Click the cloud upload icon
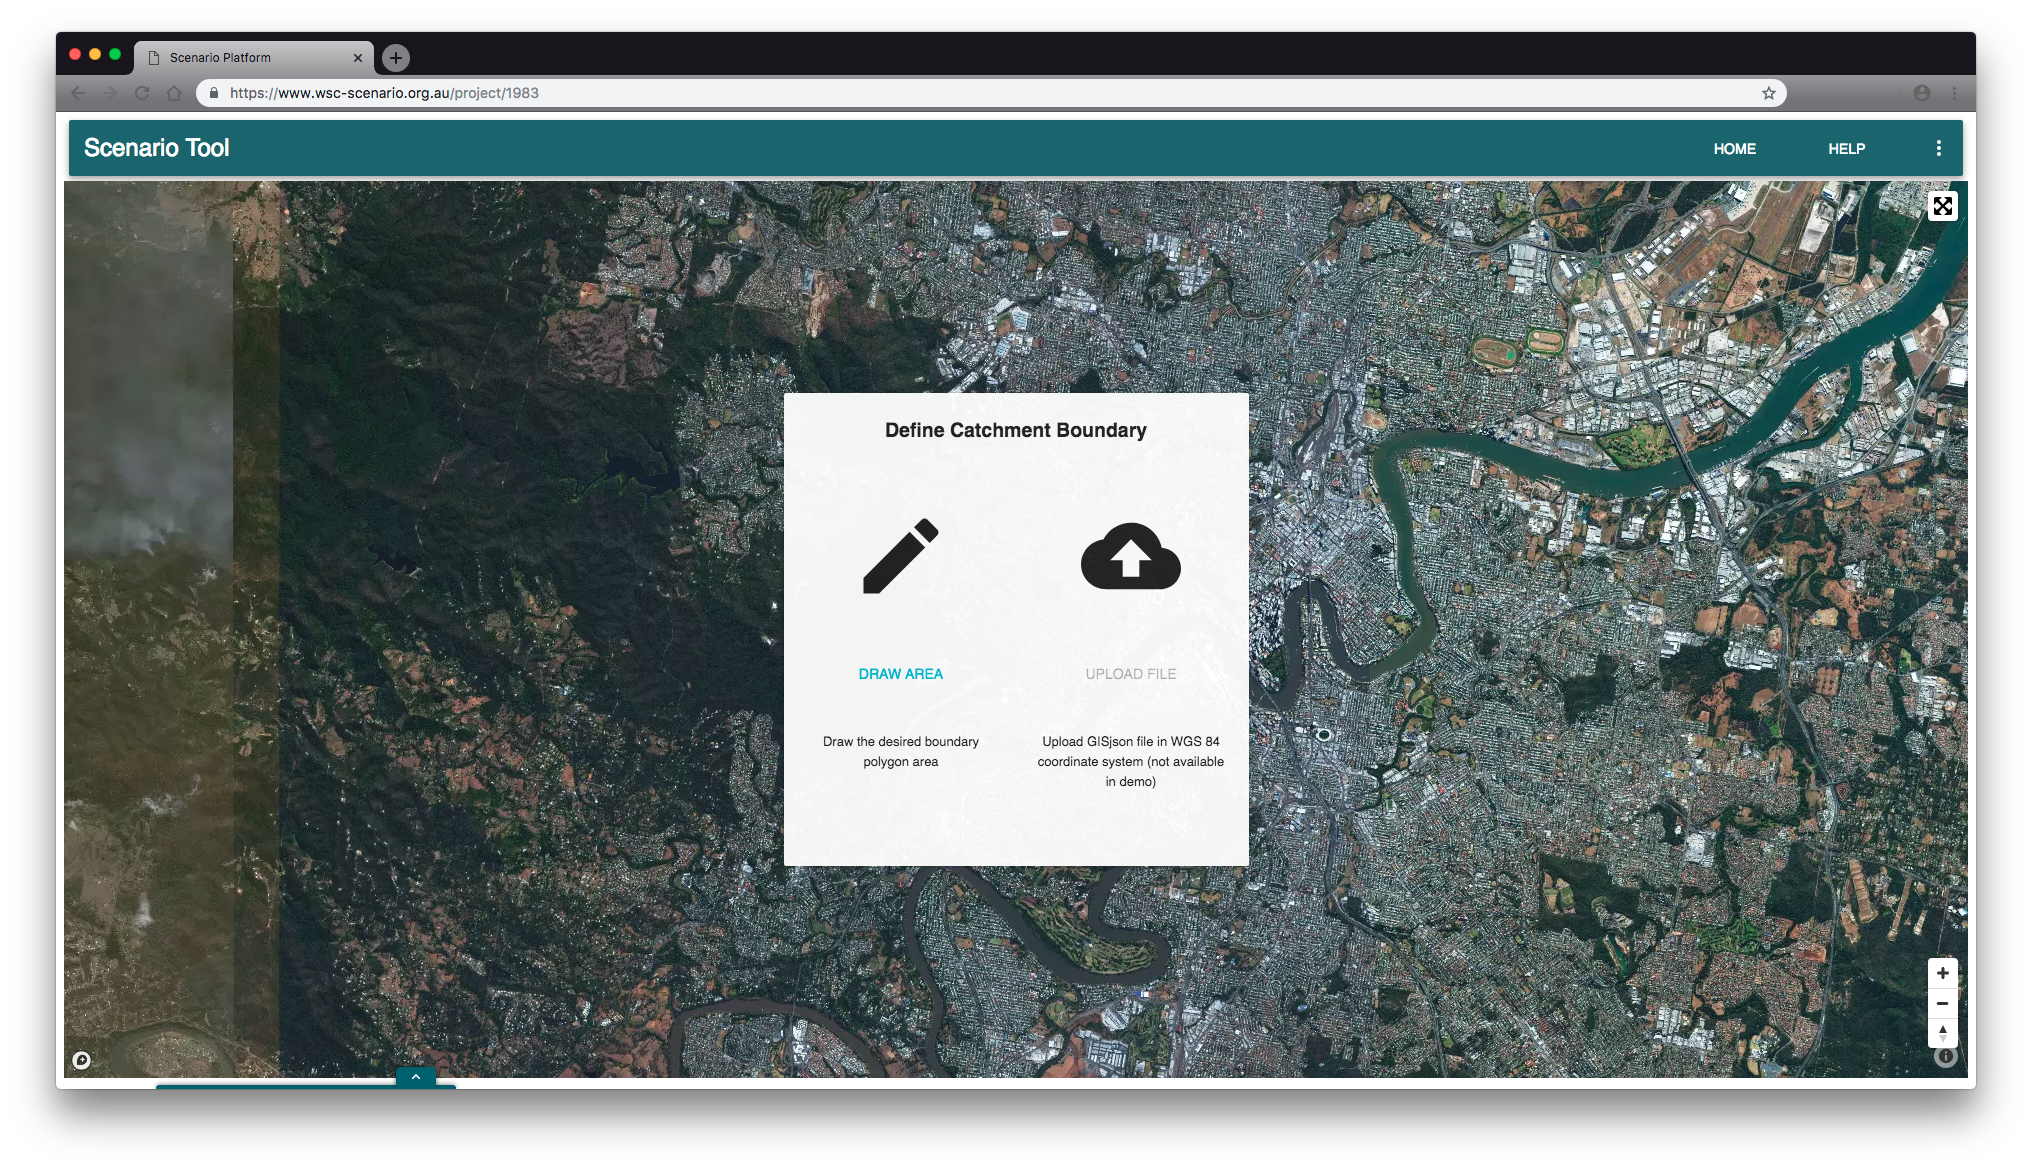Viewport: 2032px width, 1169px height. pos(1130,556)
